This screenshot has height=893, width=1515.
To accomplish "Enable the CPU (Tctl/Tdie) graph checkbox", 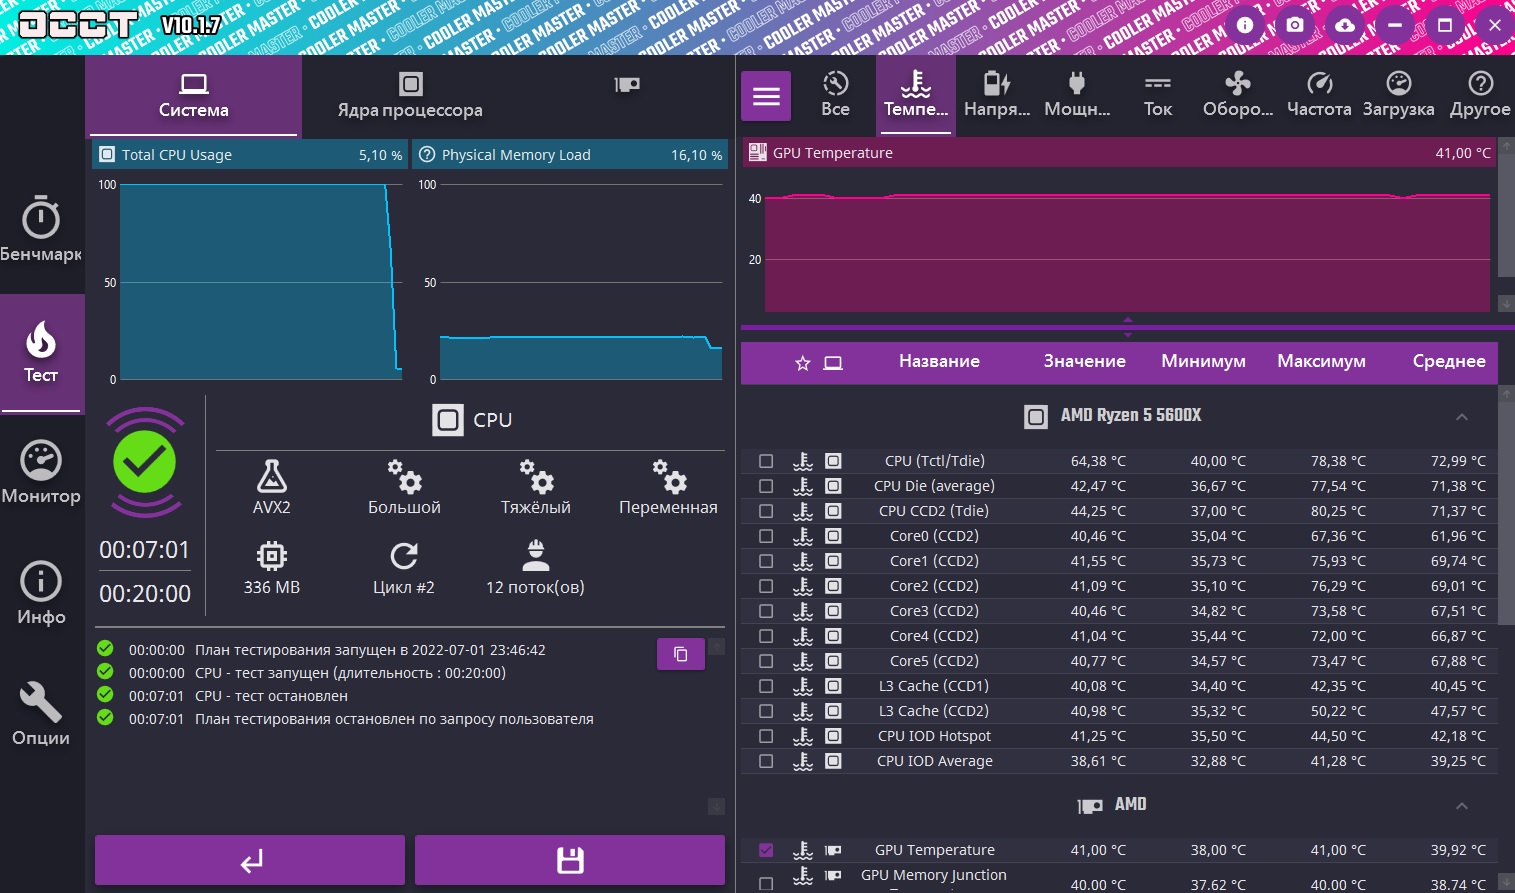I will pos(766,461).
